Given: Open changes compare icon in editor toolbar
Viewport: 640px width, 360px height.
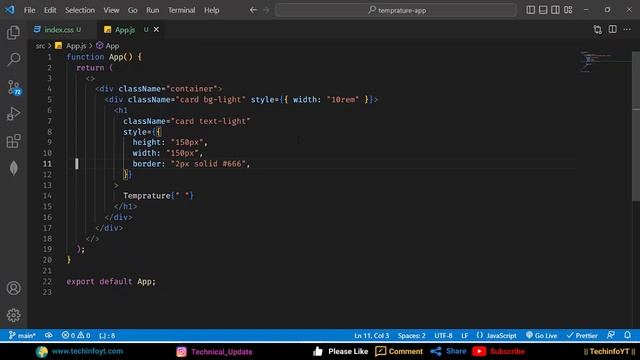Looking at the screenshot, I should click(598, 29).
